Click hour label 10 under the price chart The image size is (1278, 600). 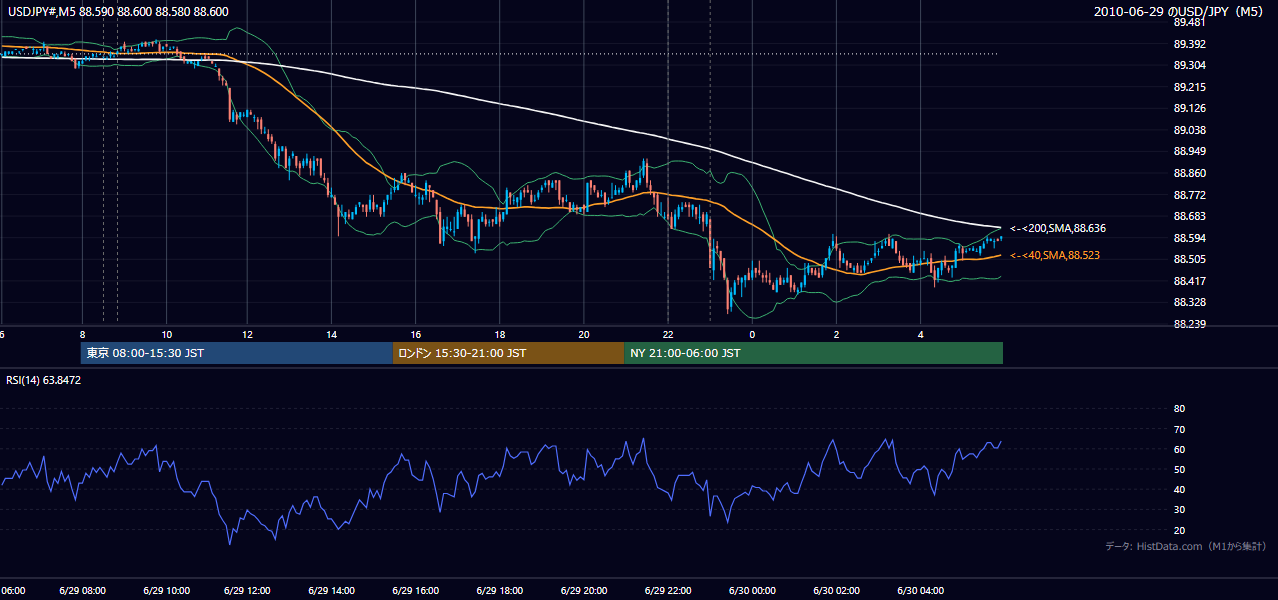(166, 334)
